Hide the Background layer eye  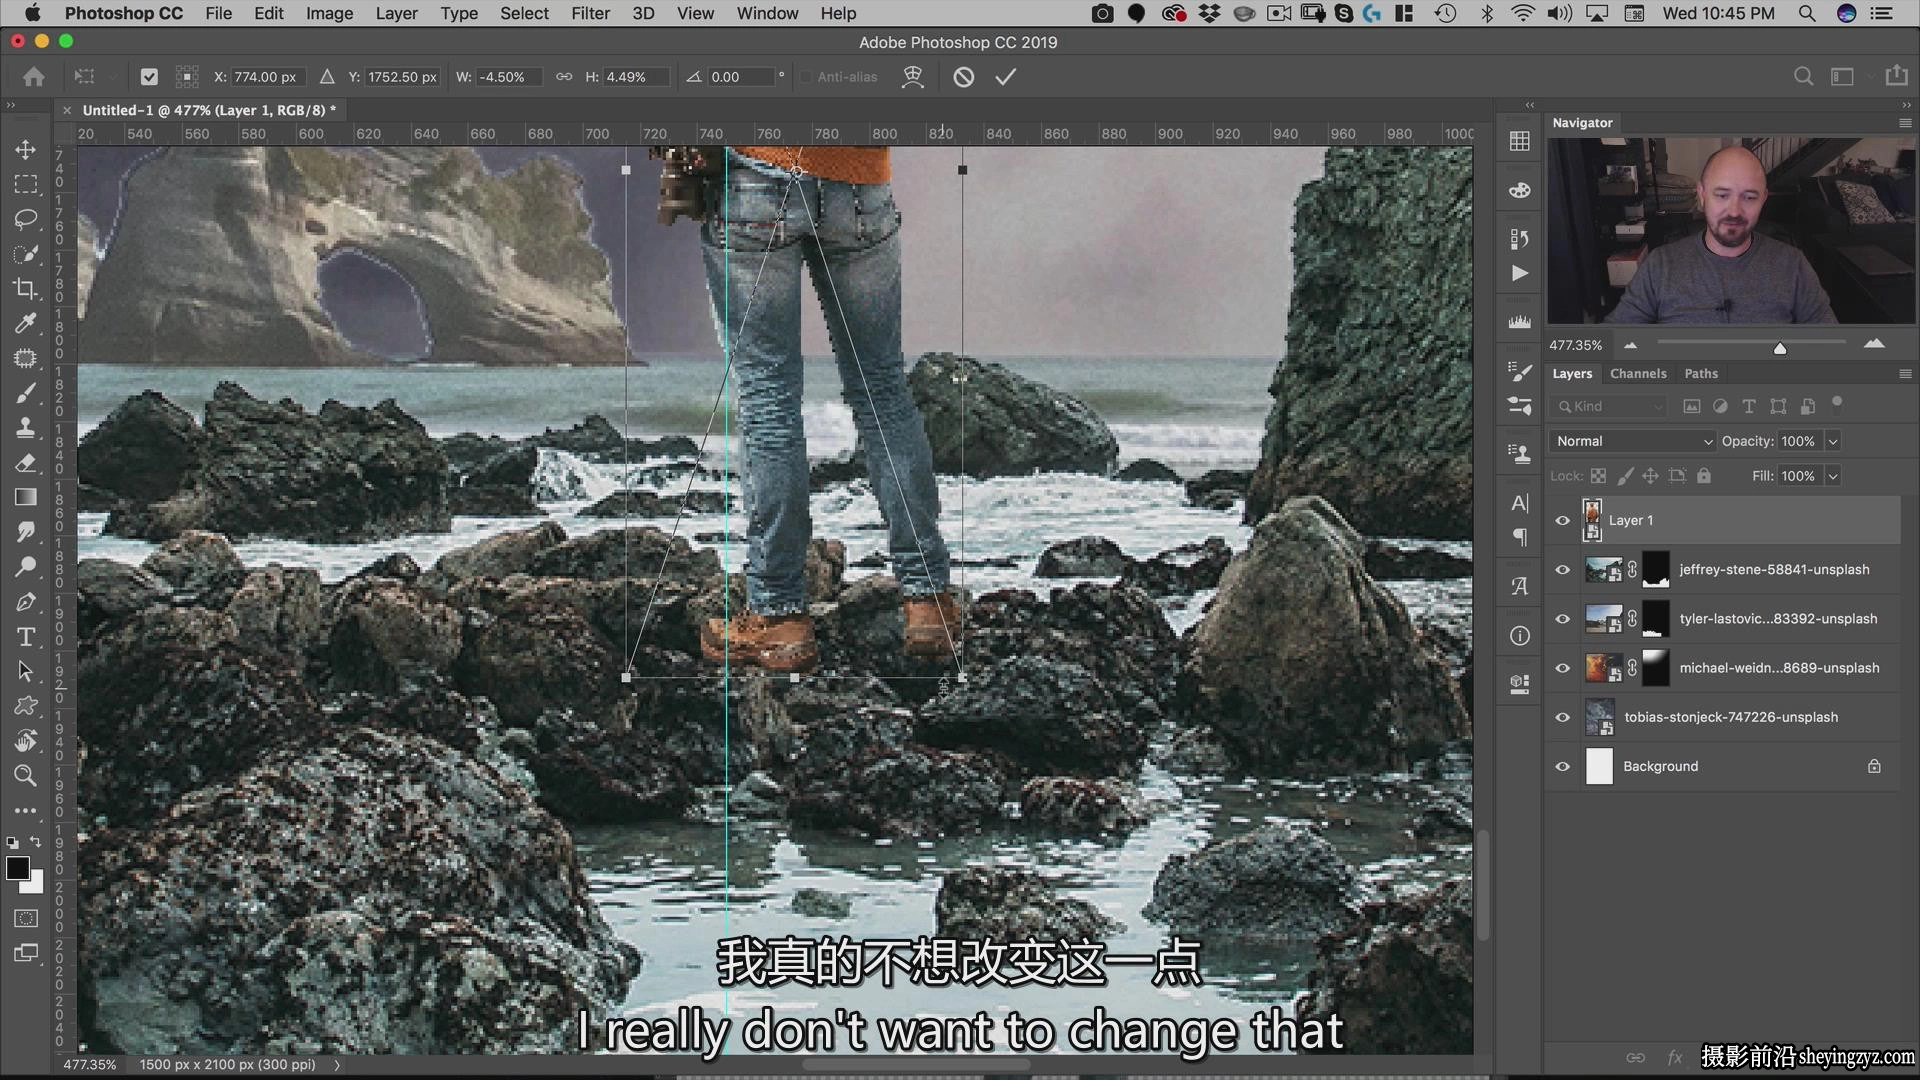1562,766
